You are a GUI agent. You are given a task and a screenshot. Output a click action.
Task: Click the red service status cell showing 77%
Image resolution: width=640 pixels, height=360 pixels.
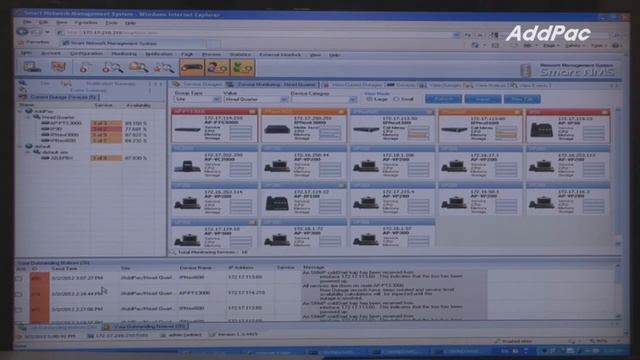click(x=106, y=129)
